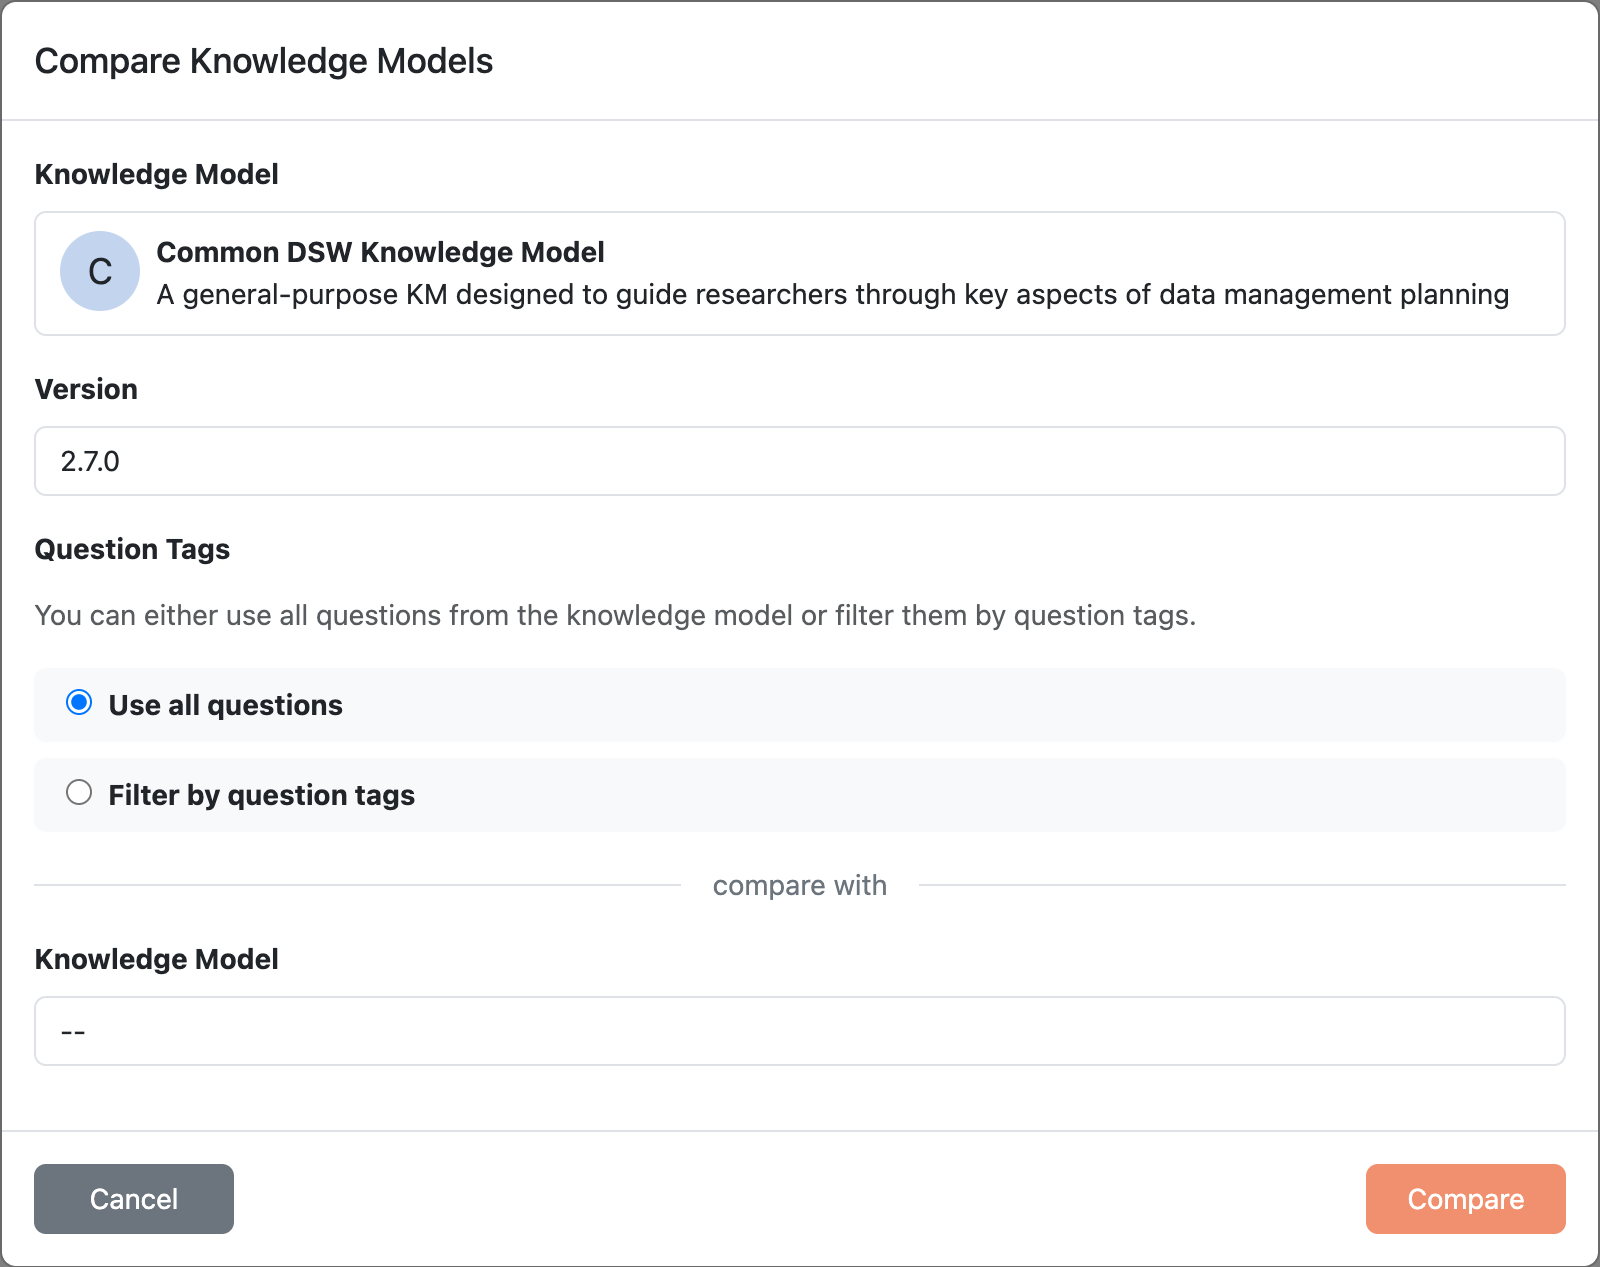Click the round "C" avatar icon
The height and width of the screenshot is (1267, 1600).
100,271
